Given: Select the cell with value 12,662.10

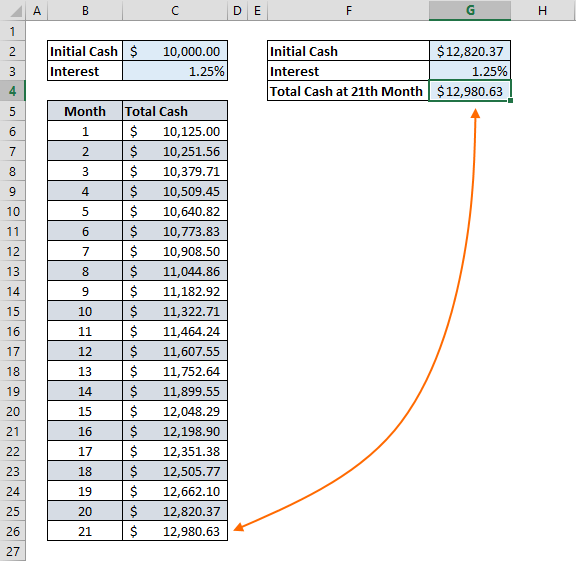Looking at the screenshot, I should coord(175,491).
